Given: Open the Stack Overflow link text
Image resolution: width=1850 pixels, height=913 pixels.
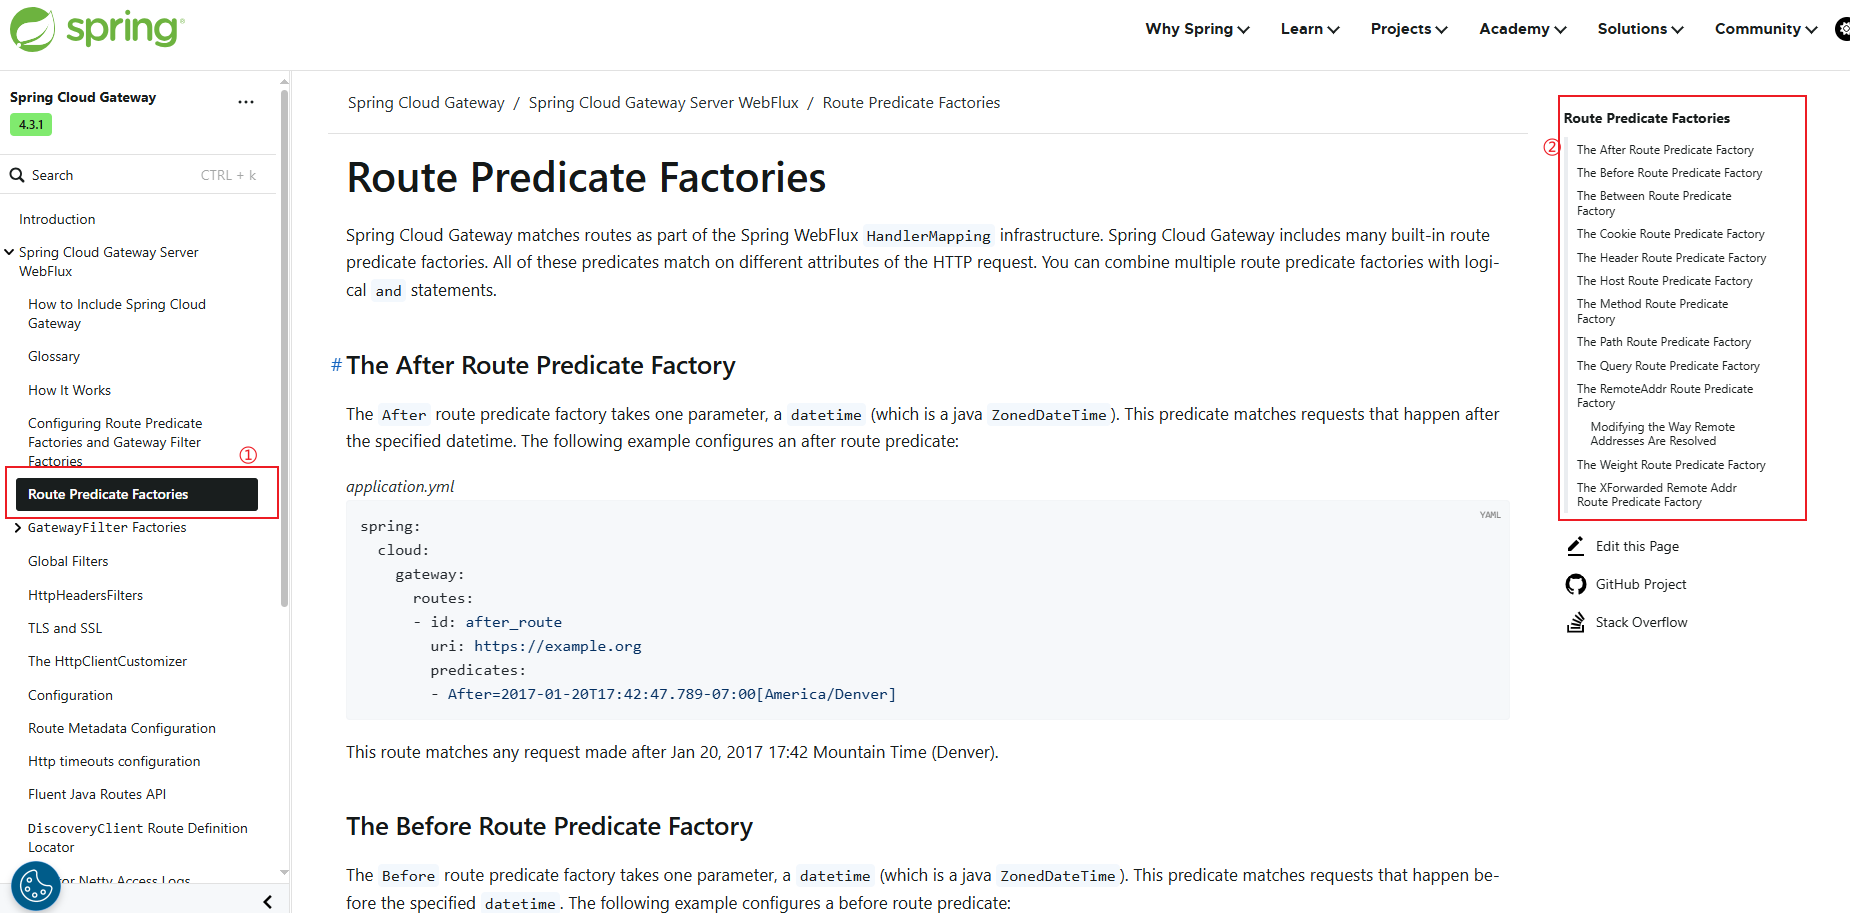Looking at the screenshot, I should (1641, 622).
